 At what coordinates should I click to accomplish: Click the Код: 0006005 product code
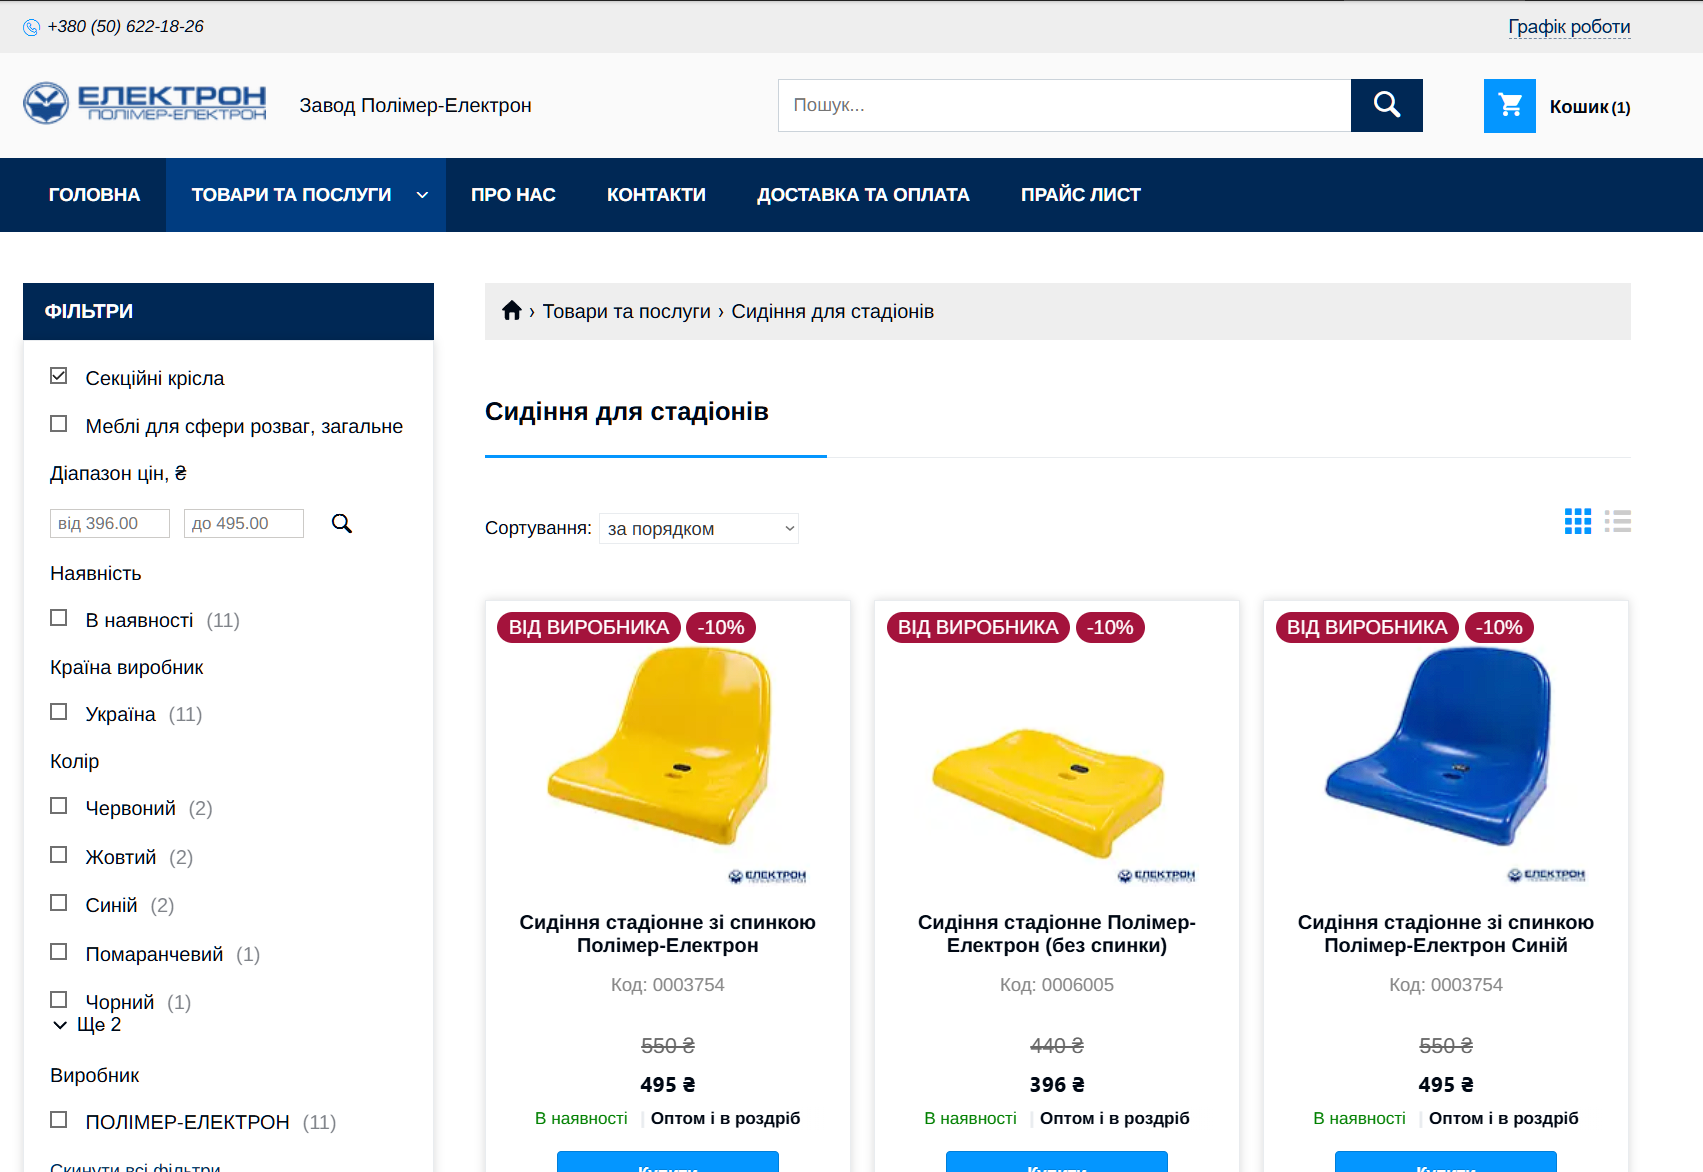click(x=1057, y=985)
